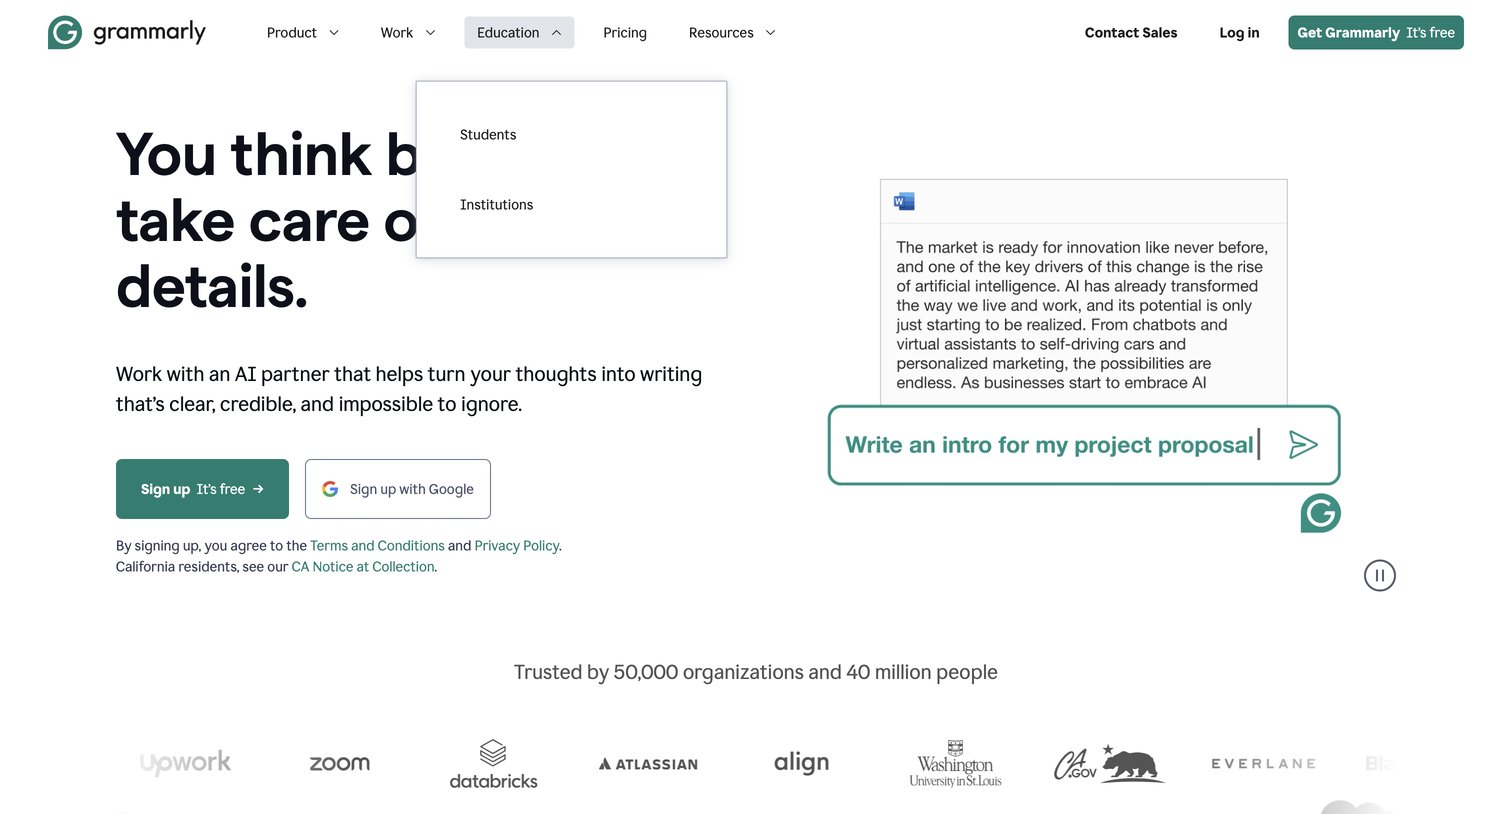Collapse the Education menu
This screenshot has height=814, width=1512.
(519, 33)
